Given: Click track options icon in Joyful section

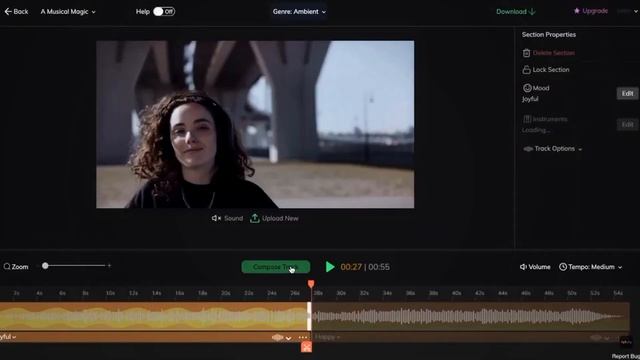Looking at the screenshot, I should pyautogui.click(x=278, y=338).
